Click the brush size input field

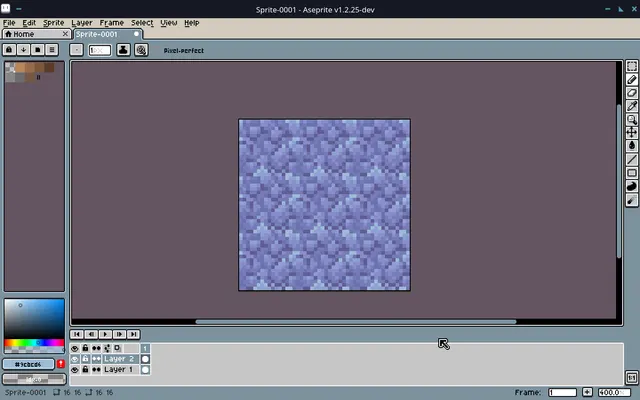tap(100, 50)
